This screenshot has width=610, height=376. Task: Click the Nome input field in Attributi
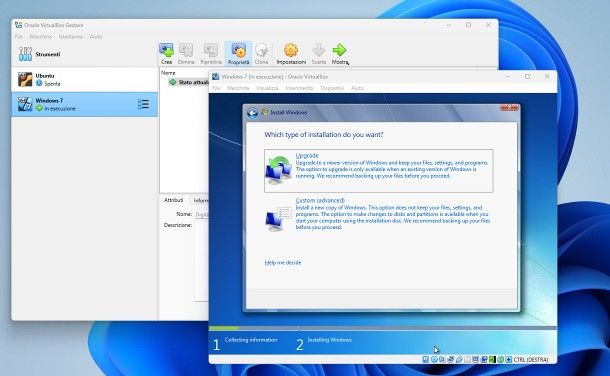[202, 214]
